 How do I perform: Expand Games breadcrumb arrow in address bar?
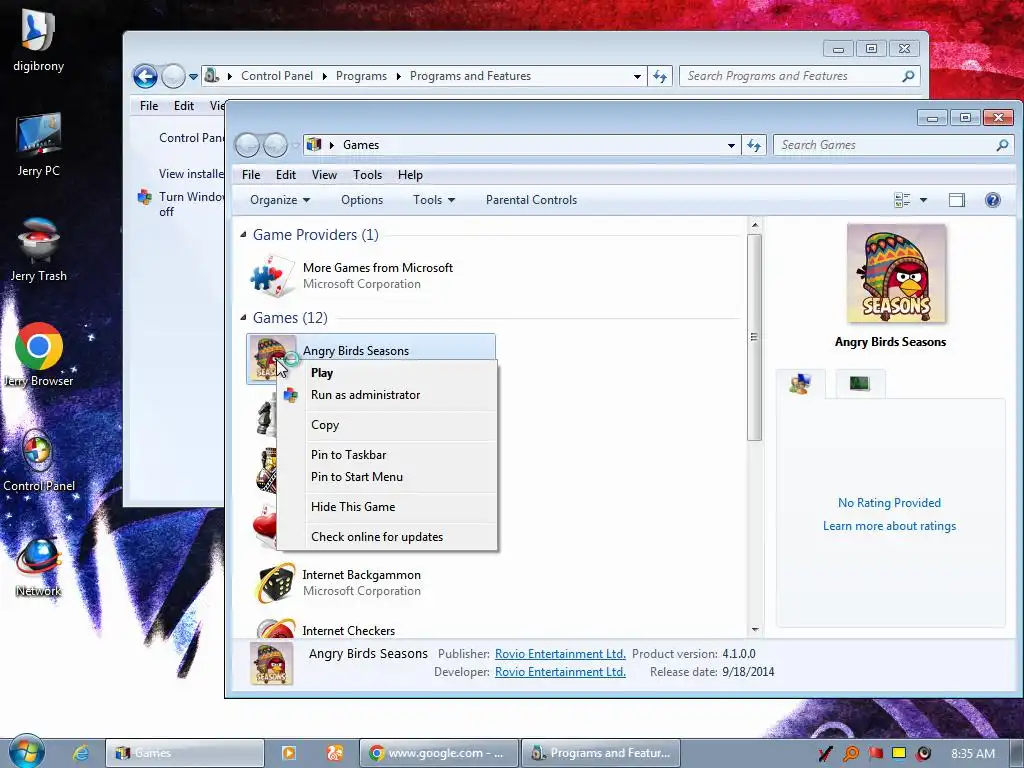pyautogui.click(x=331, y=145)
